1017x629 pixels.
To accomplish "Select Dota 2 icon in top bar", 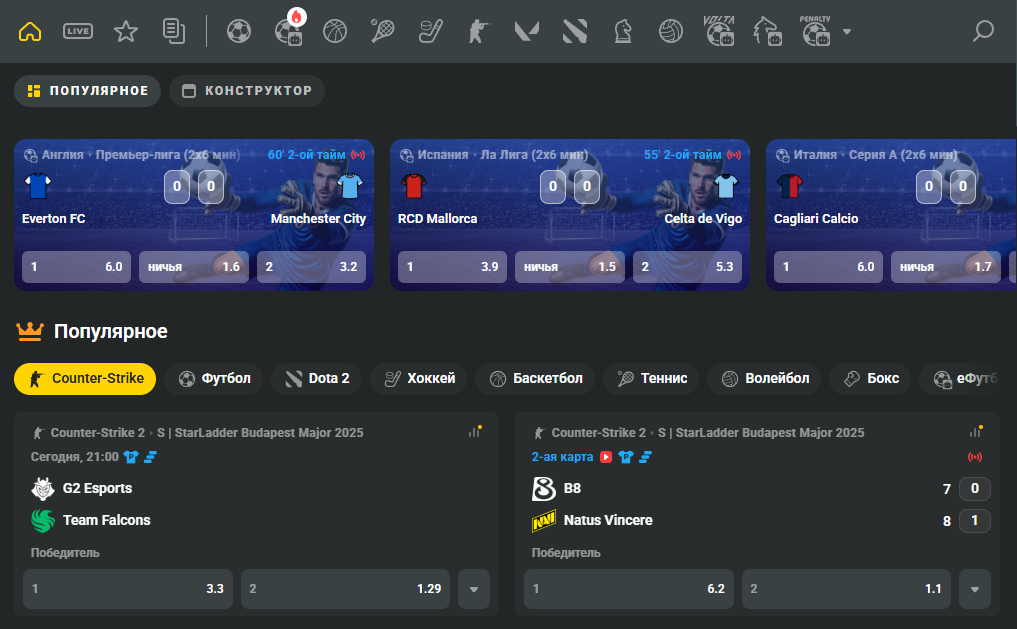I will (x=575, y=31).
